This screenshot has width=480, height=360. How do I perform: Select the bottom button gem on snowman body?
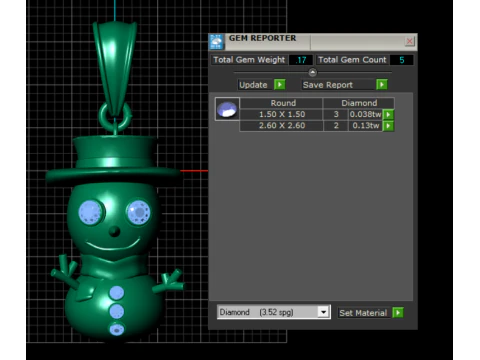coord(116,329)
